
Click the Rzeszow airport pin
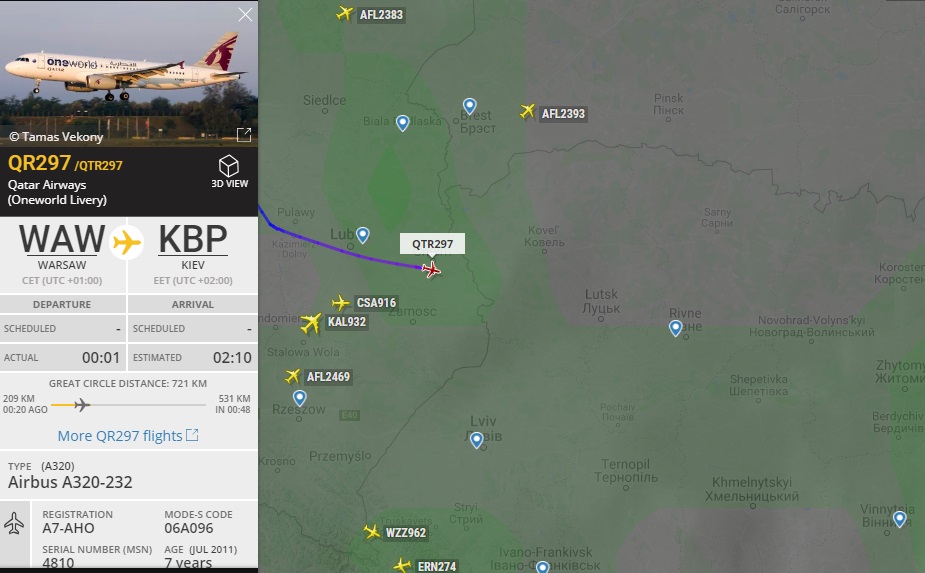[300, 398]
